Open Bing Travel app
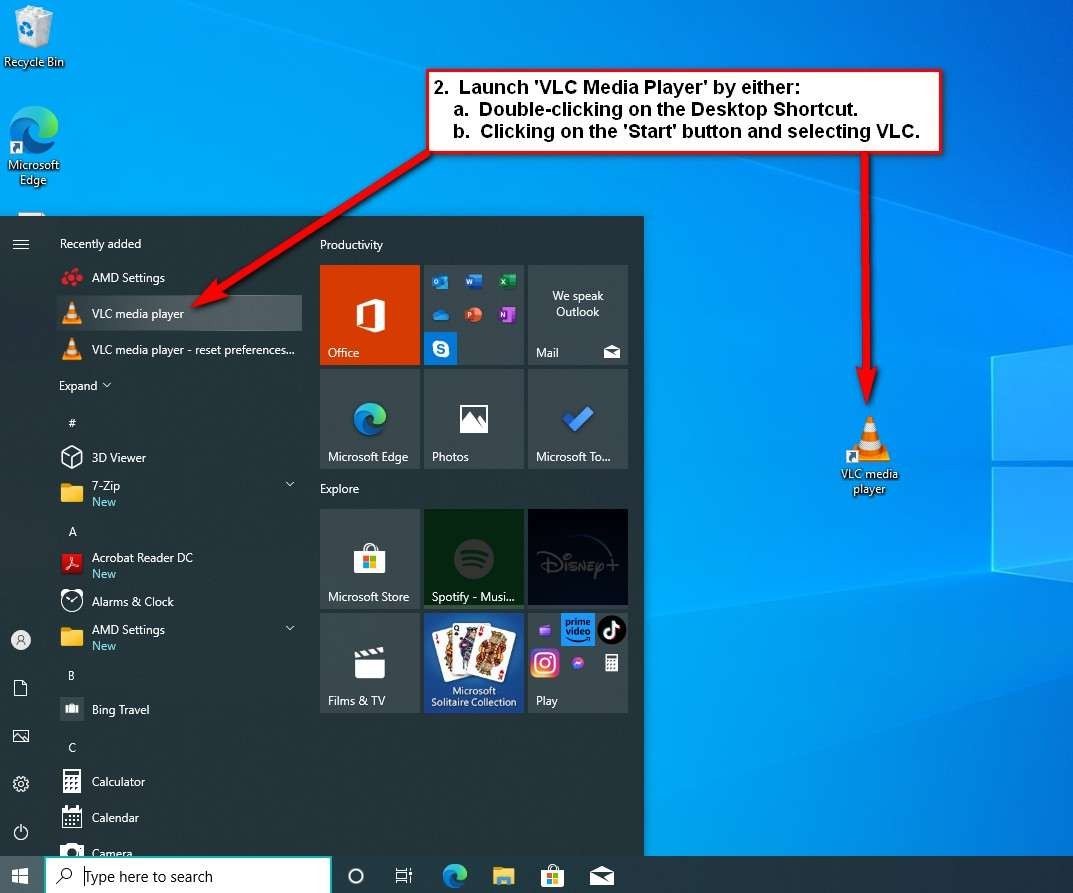The height and width of the screenshot is (893, 1073). coord(179,710)
